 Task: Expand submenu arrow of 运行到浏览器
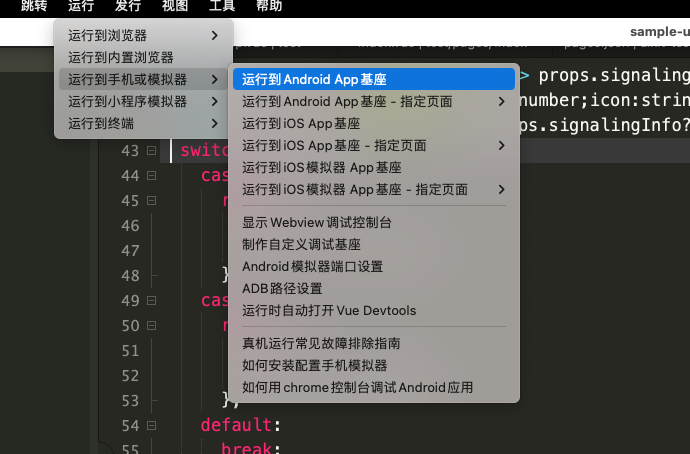click(x=215, y=35)
